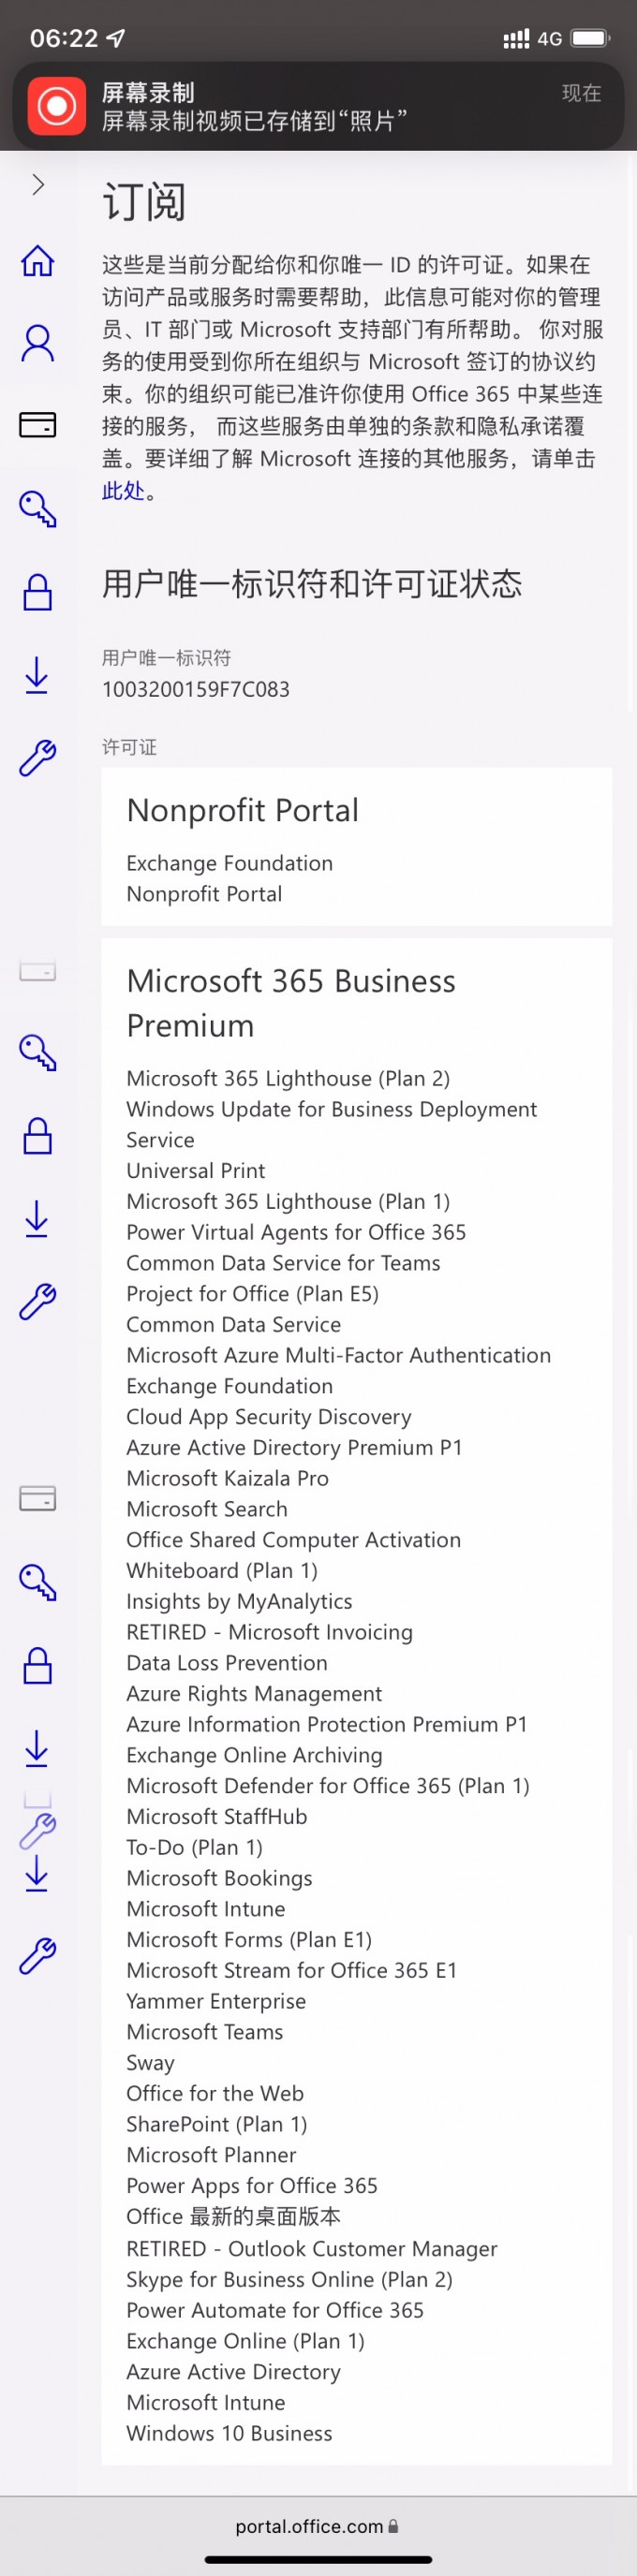Click the topmost padlock icon in sidebar
Screen dimensions: 637x2576
click(38, 592)
